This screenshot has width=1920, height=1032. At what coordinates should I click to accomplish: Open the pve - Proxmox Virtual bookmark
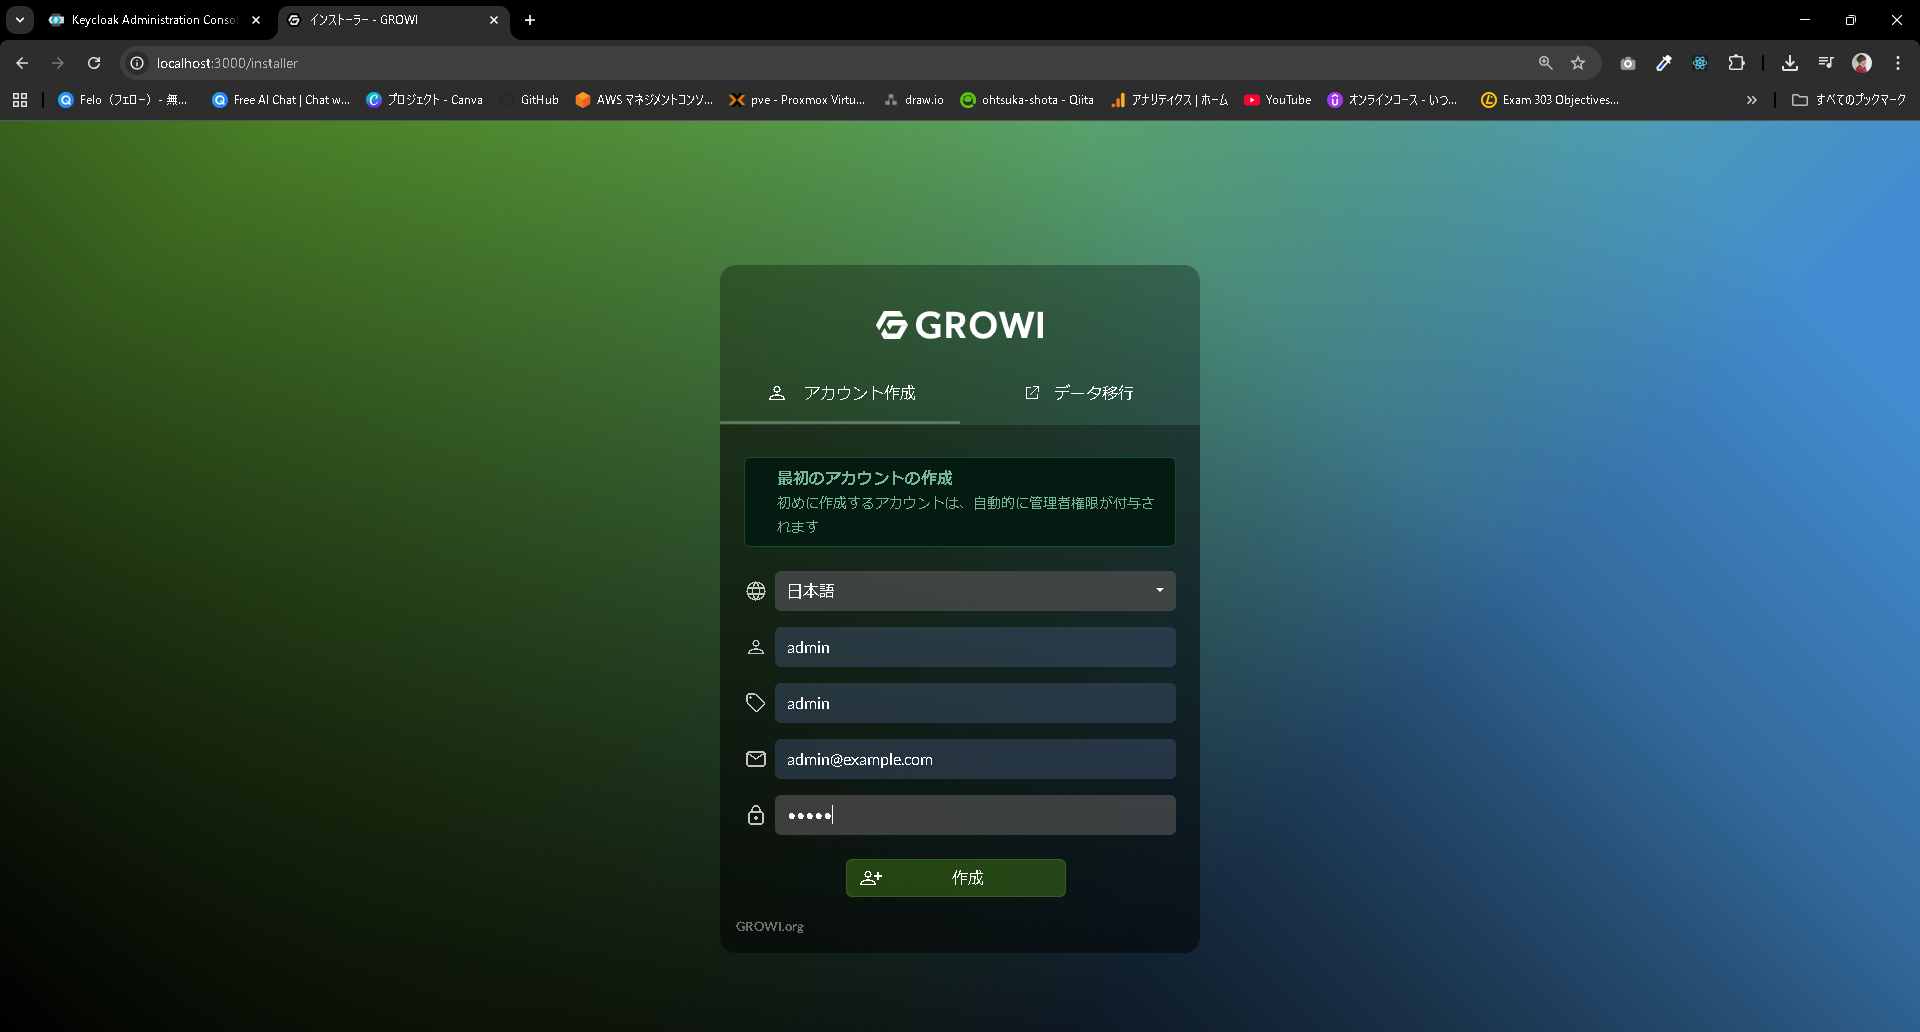click(x=797, y=100)
